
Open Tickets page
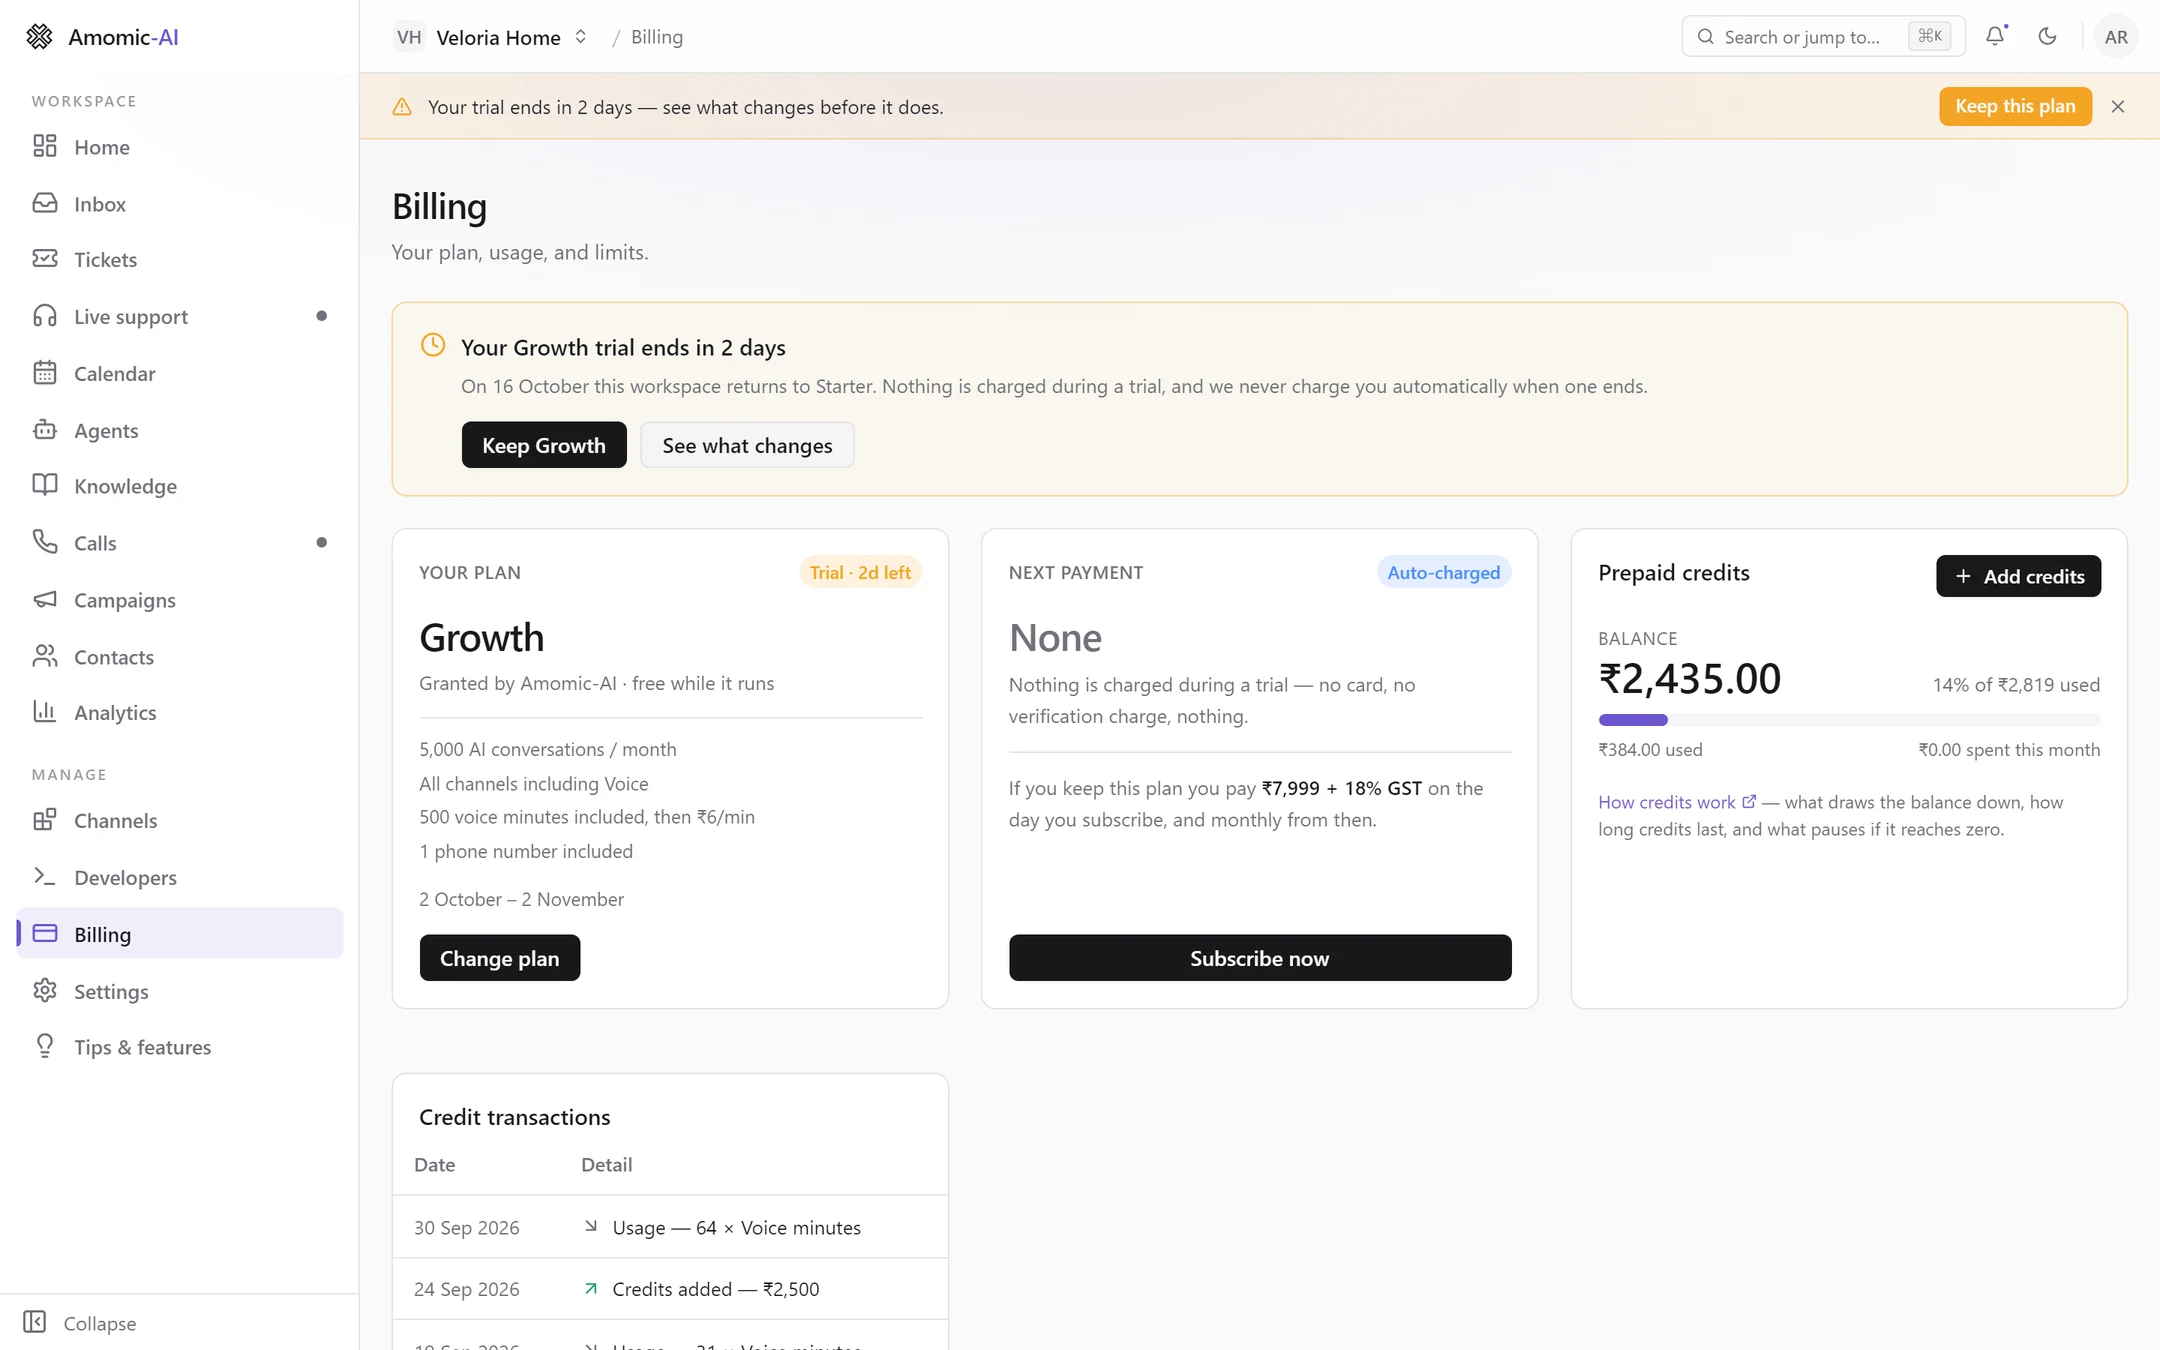(179, 260)
